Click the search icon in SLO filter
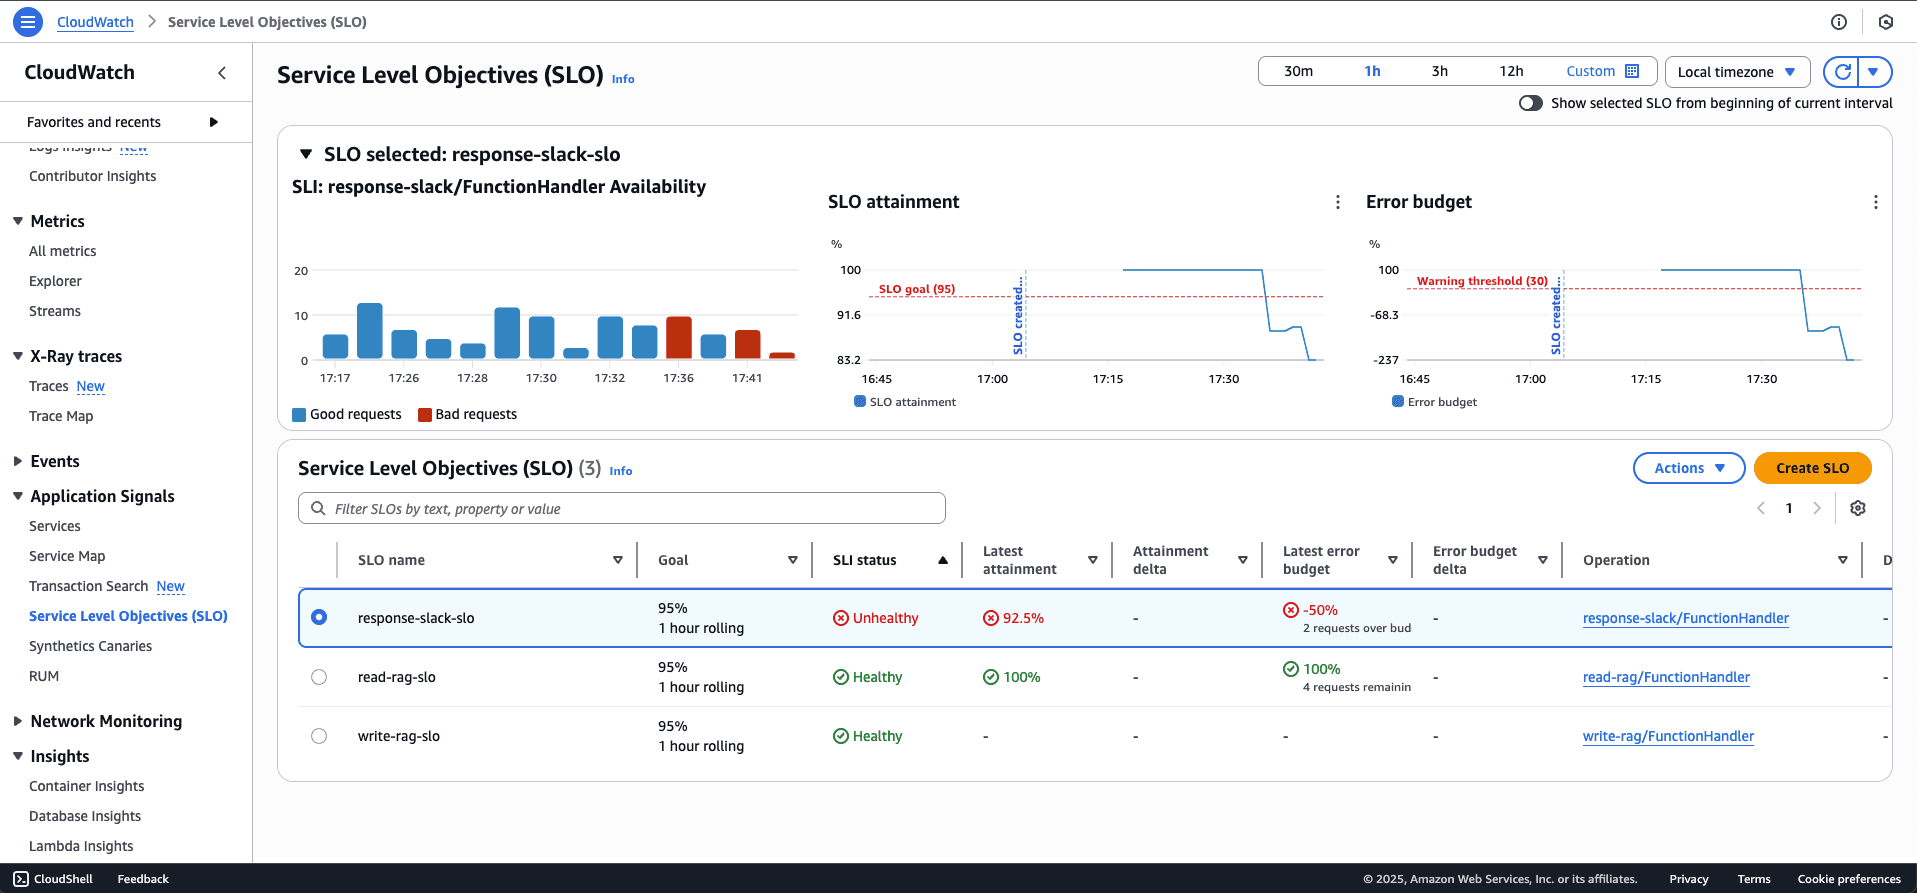 [x=318, y=508]
